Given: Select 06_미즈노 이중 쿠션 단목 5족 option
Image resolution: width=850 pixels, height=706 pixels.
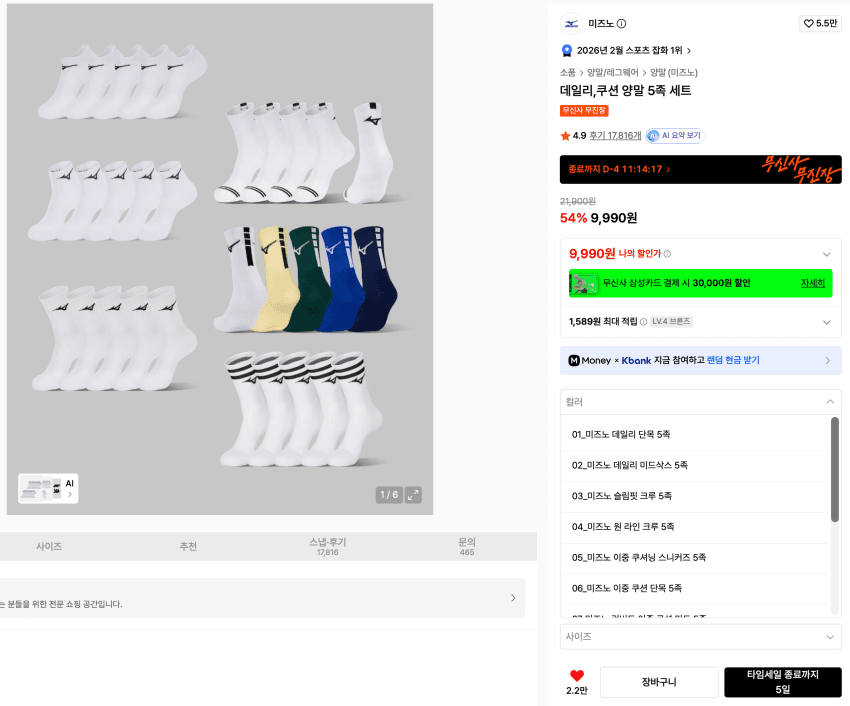Looking at the screenshot, I should (x=695, y=588).
